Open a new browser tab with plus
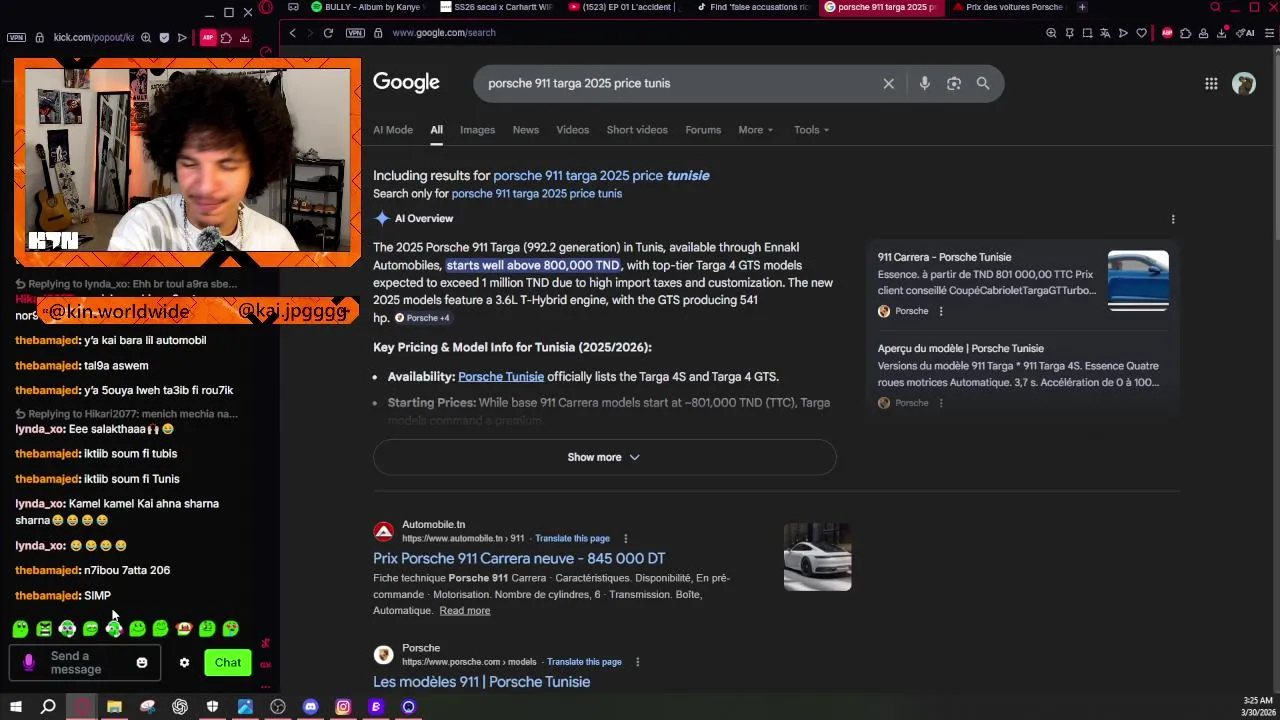 [1082, 7]
